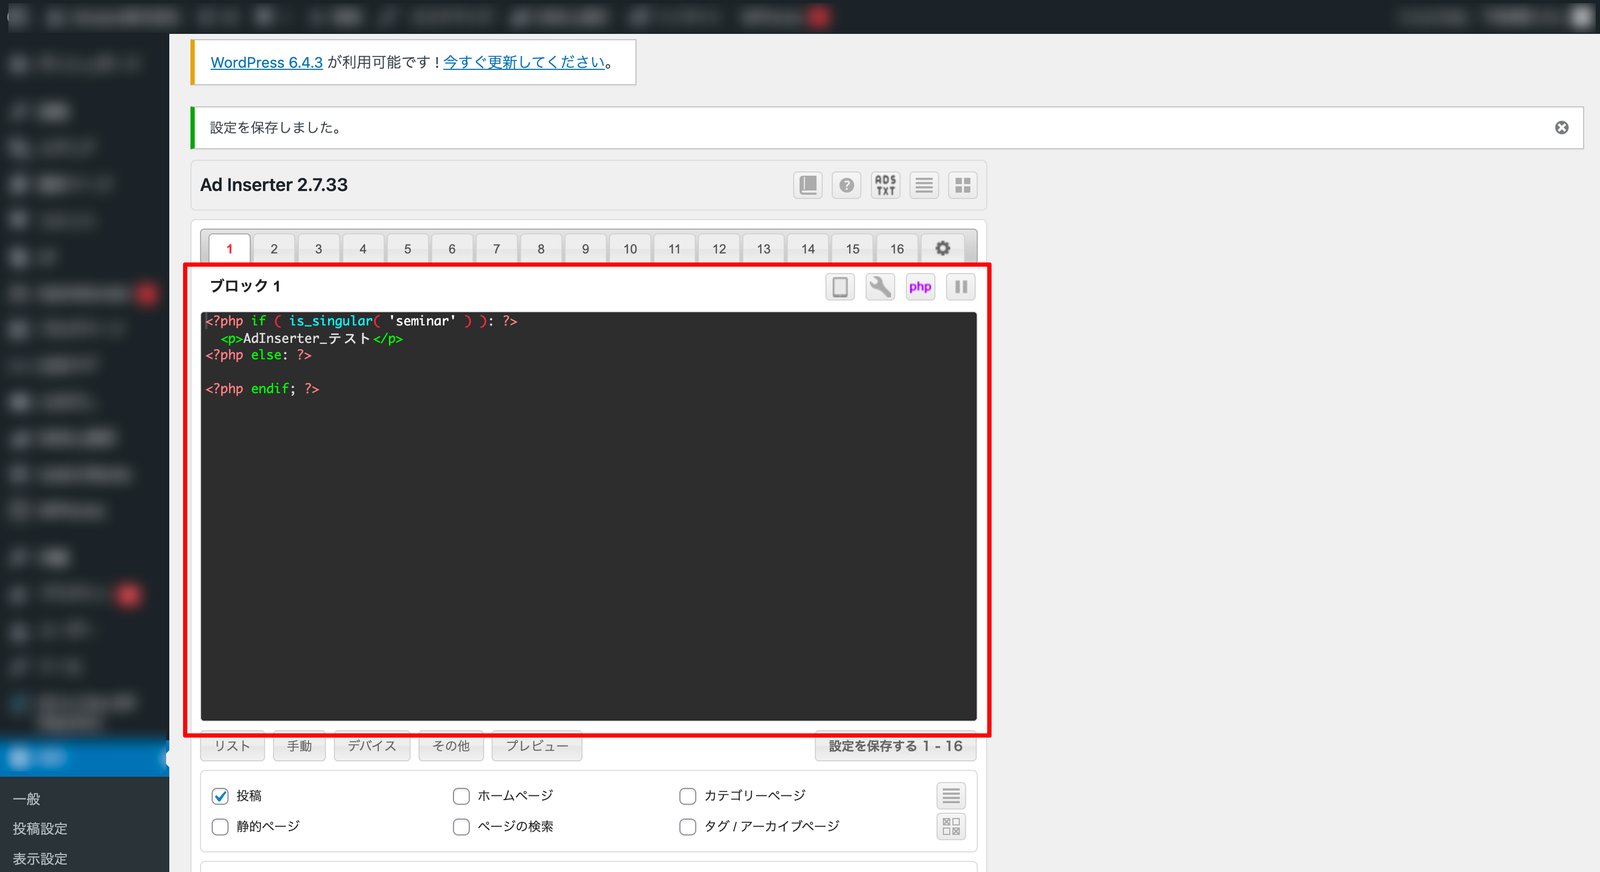Switch to block tab 14
This screenshot has height=872, width=1600.
(808, 249)
